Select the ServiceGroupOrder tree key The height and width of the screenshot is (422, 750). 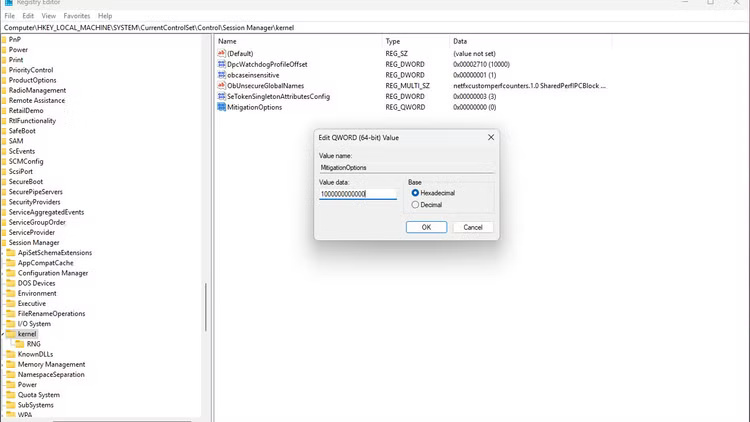pos(37,222)
